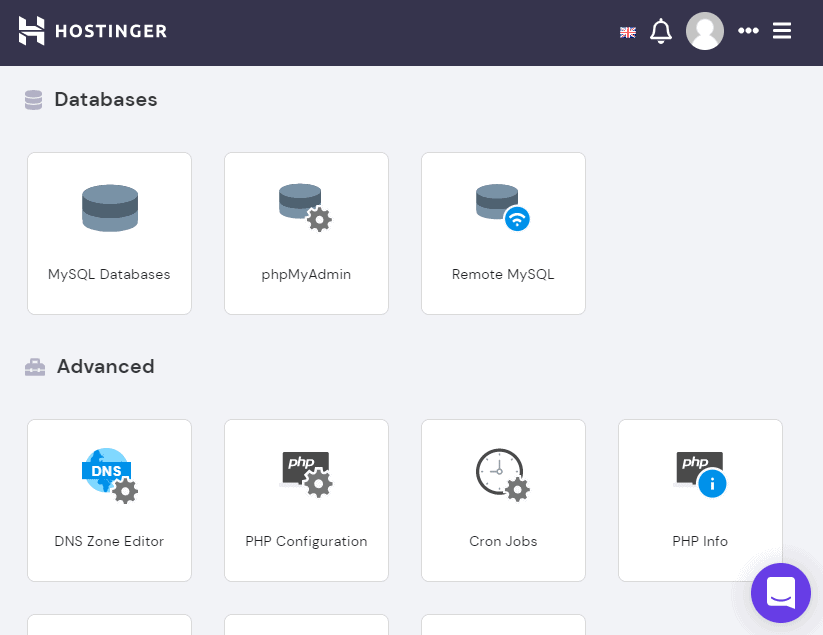Click the Databases section icon
The height and width of the screenshot is (635, 823).
[x=33, y=99]
